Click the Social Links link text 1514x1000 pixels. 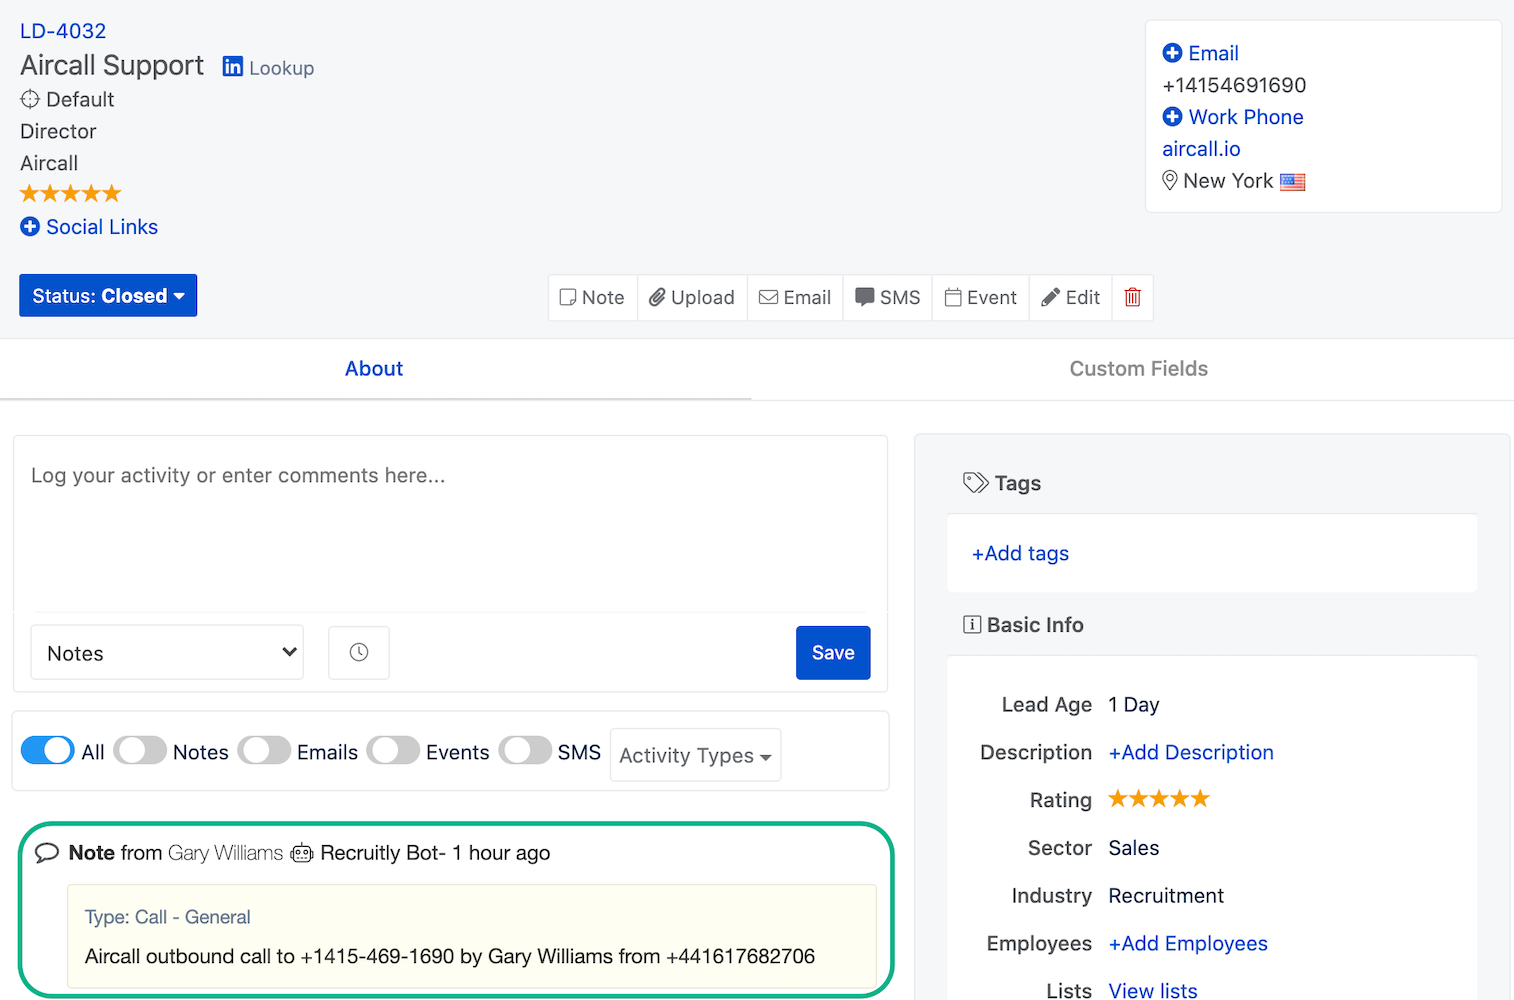point(102,227)
